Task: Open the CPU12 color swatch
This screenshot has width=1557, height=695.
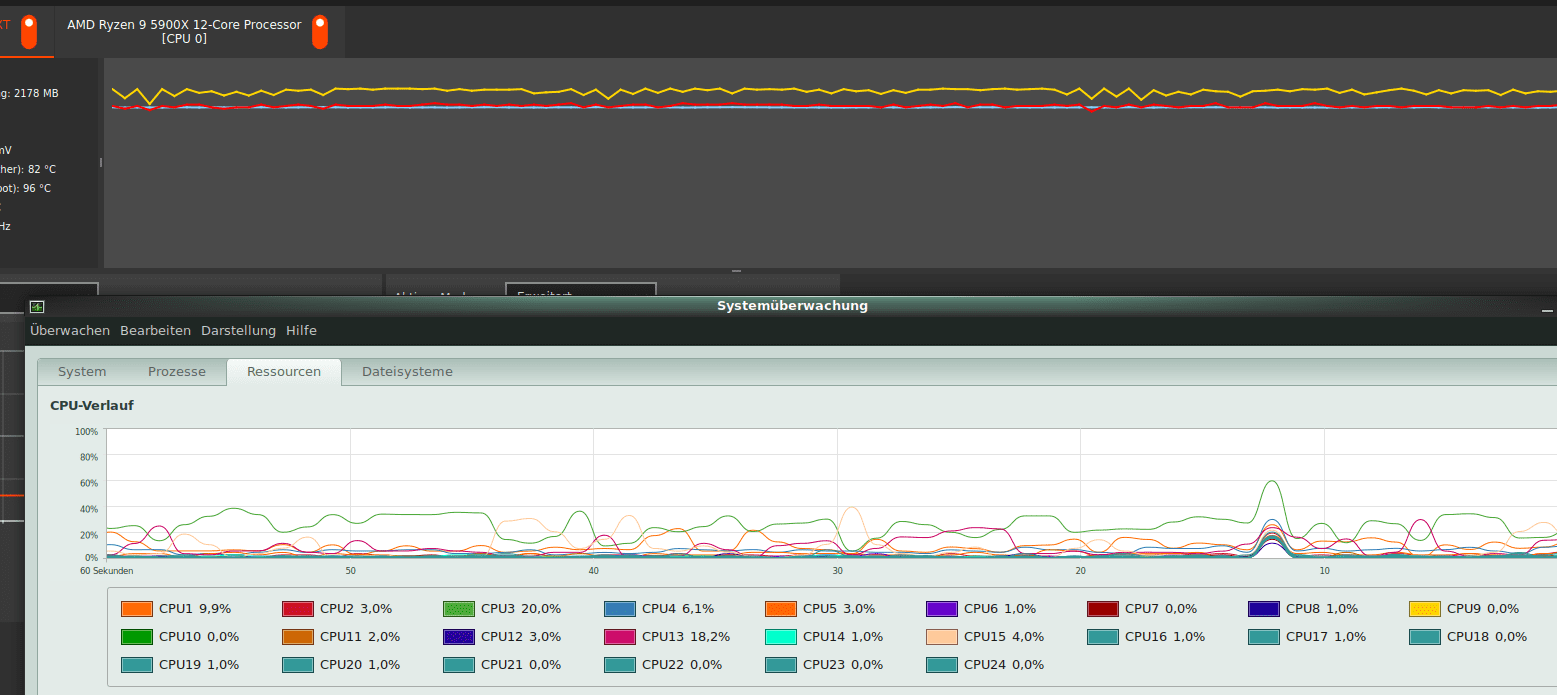Action: (459, 636)
